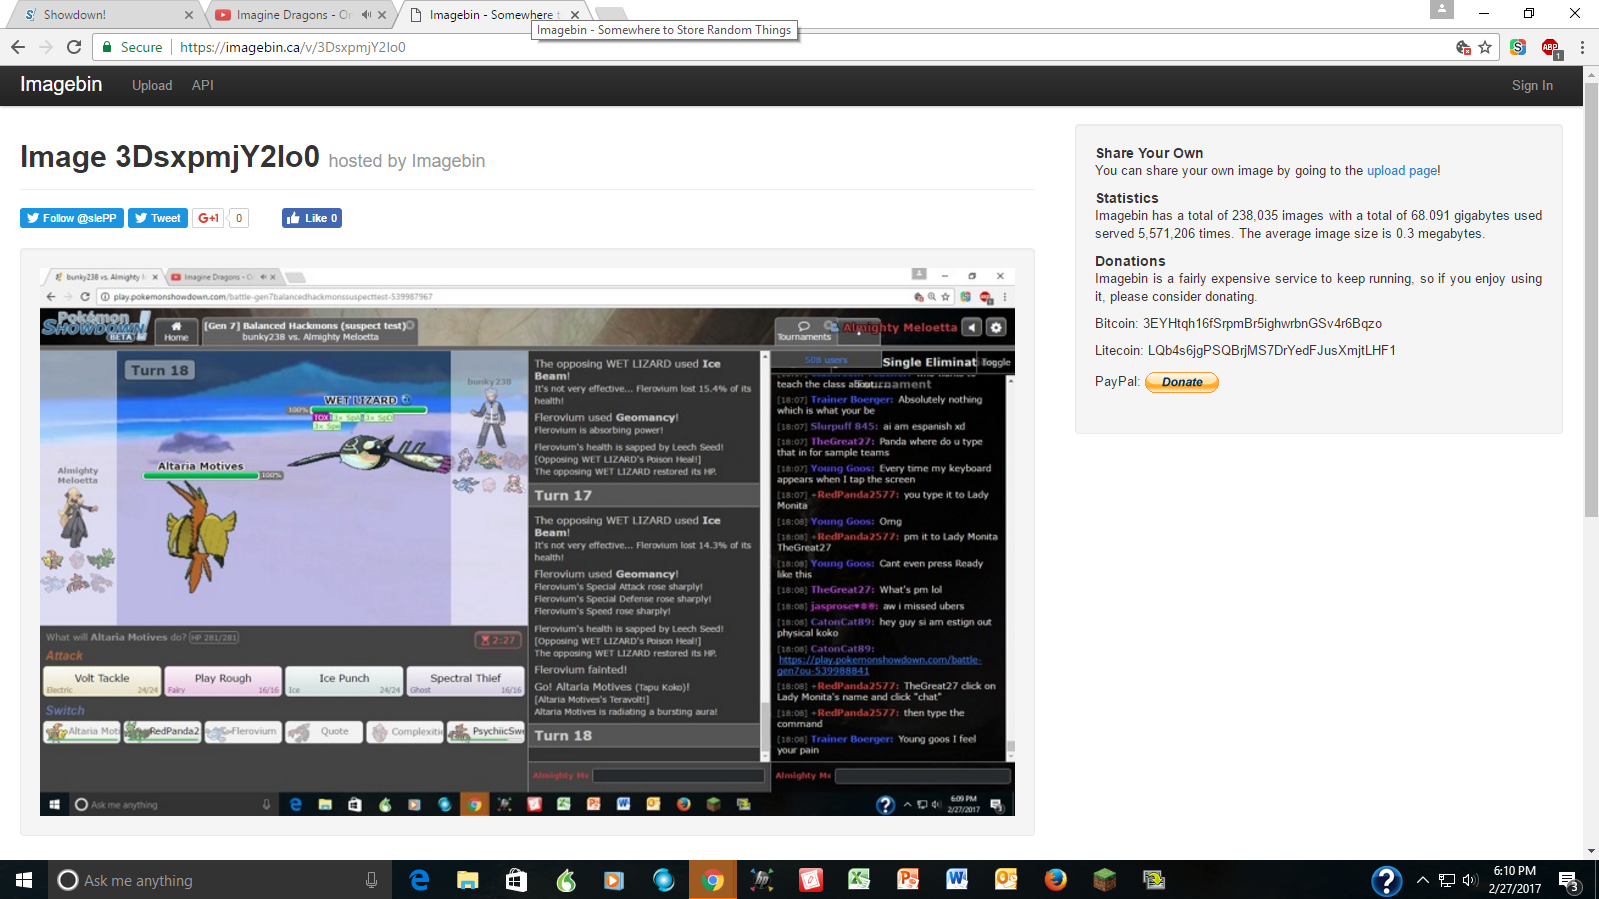This screenshot has height=899, width=1599.
Task: Open the Windows Start menu
Action: tap(24, 880)
